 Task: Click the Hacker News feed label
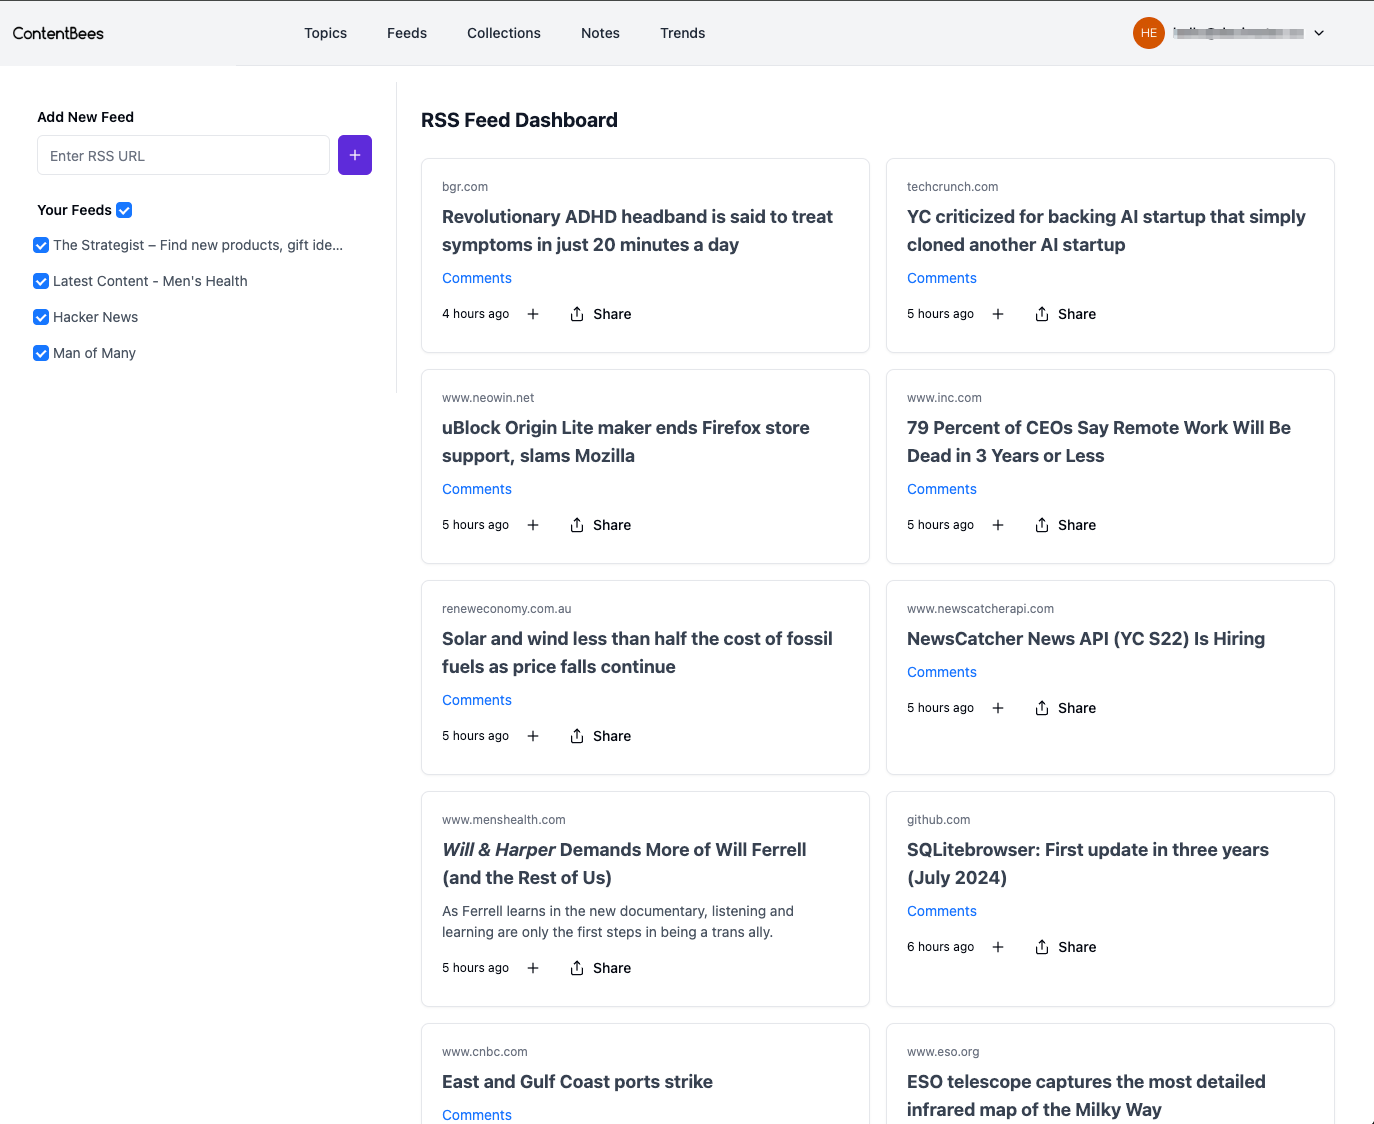96,317
